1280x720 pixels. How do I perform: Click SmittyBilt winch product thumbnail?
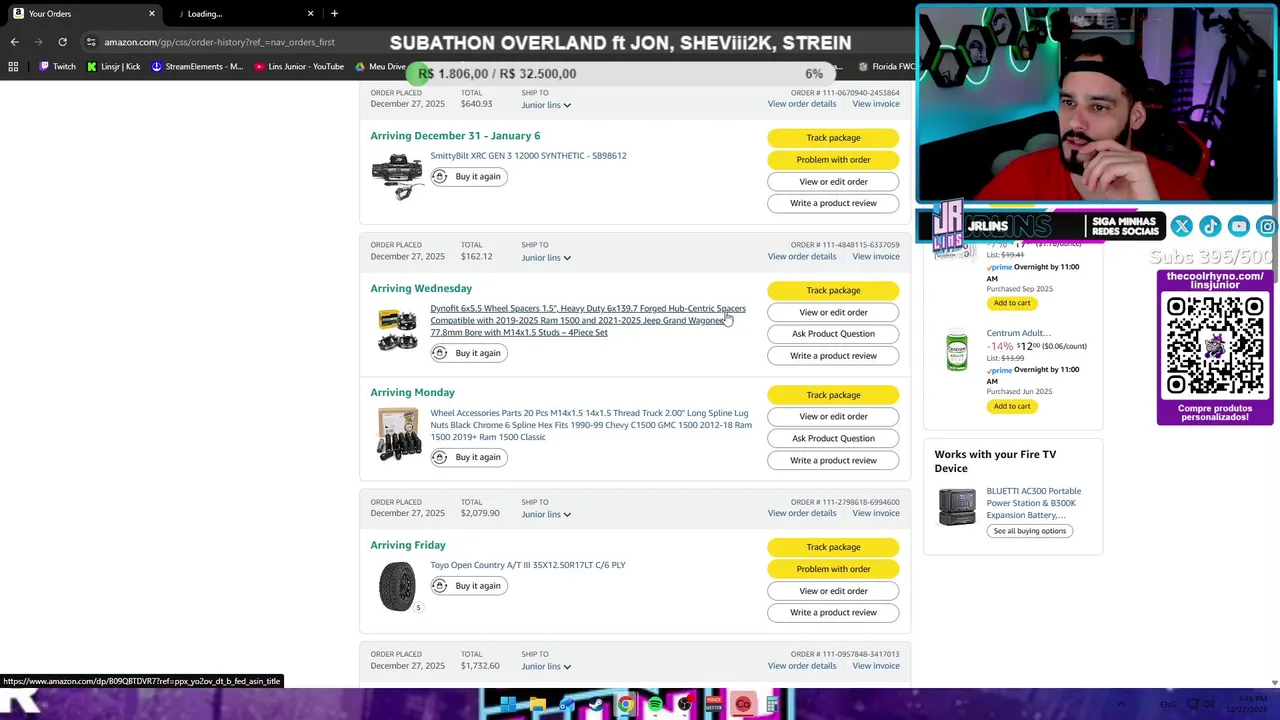click(x=397, y=176)
